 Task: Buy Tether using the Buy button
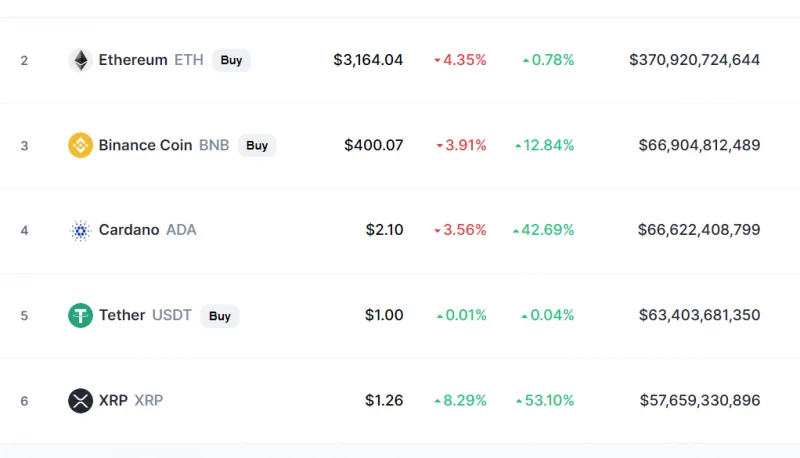pos(219,316)
